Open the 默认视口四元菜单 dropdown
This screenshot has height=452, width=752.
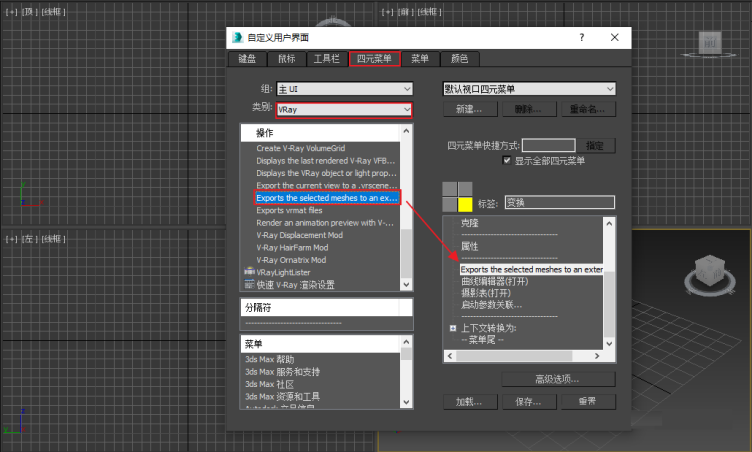coord(529,89)
